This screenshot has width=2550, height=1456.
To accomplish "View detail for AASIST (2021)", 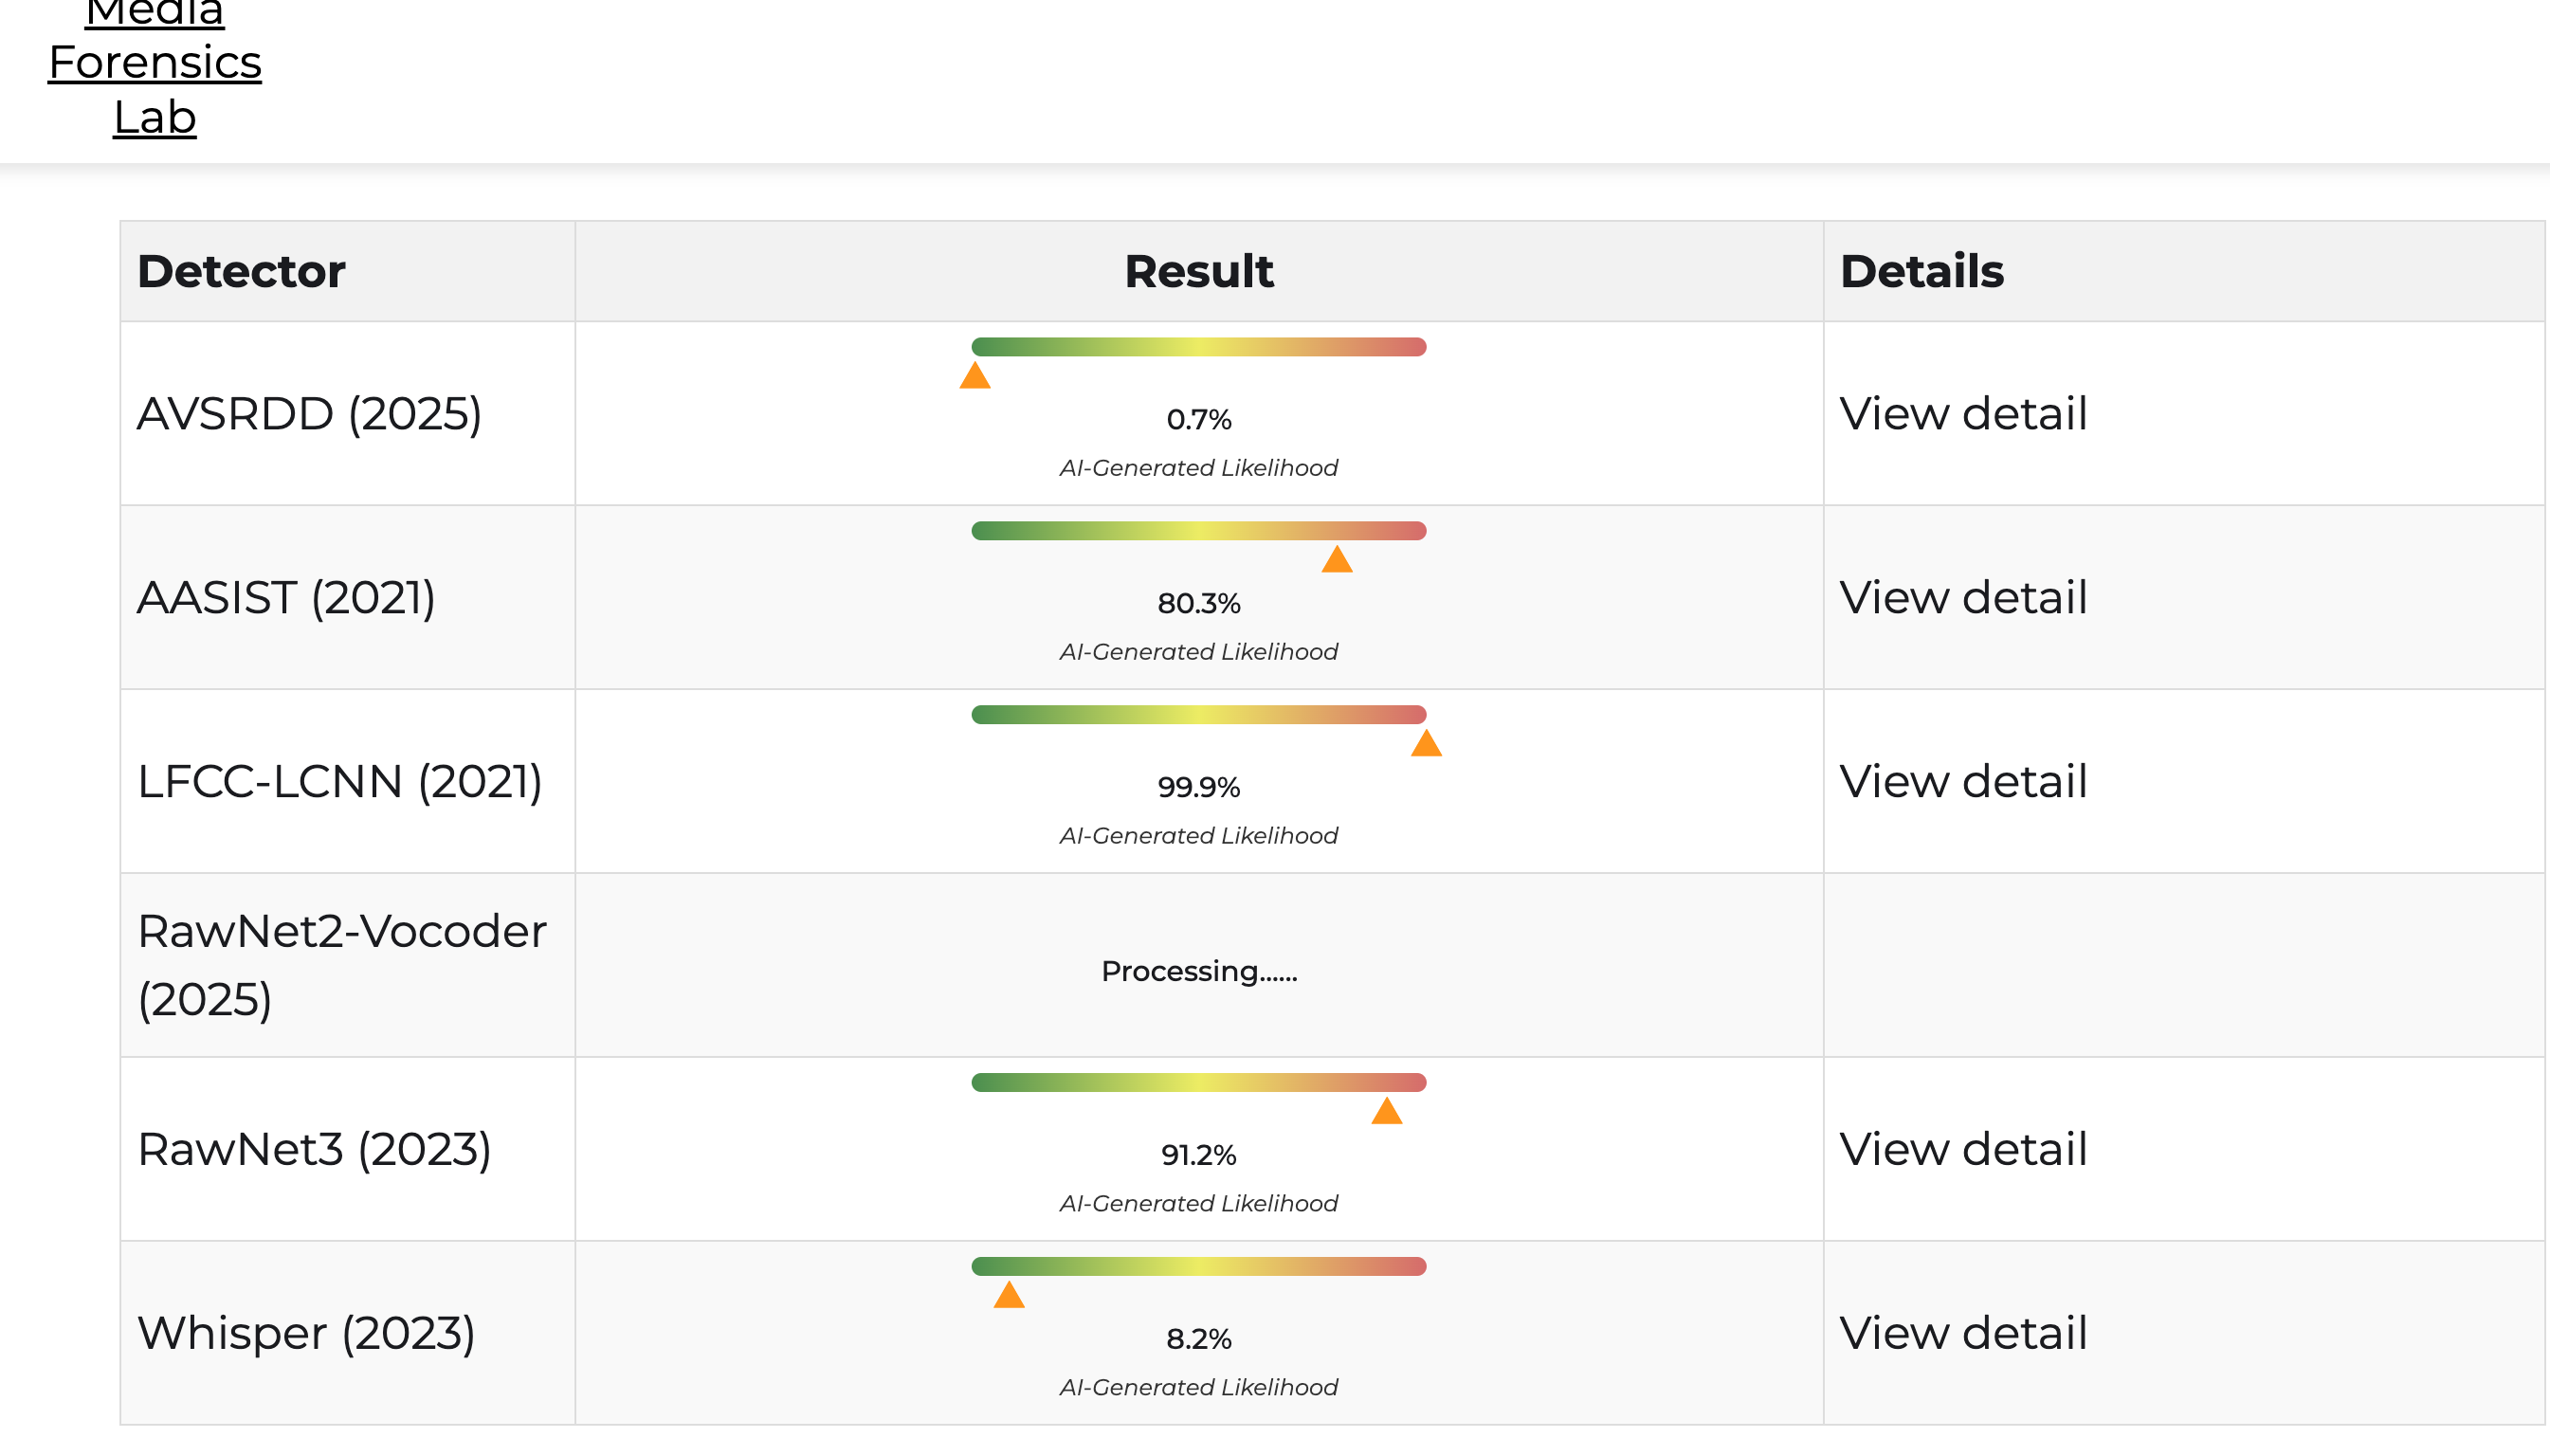I will pos(1962,598).
